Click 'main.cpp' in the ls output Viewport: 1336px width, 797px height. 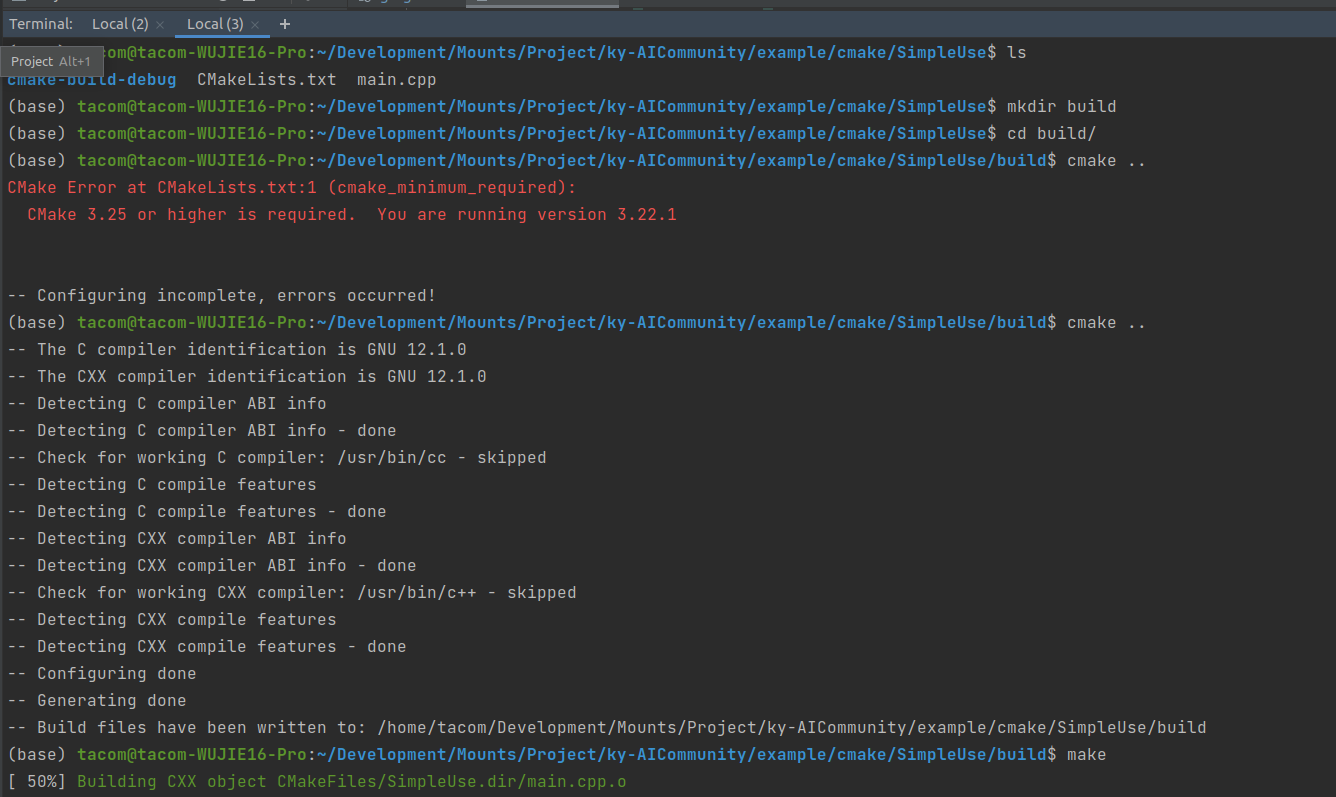click(396, 79)
